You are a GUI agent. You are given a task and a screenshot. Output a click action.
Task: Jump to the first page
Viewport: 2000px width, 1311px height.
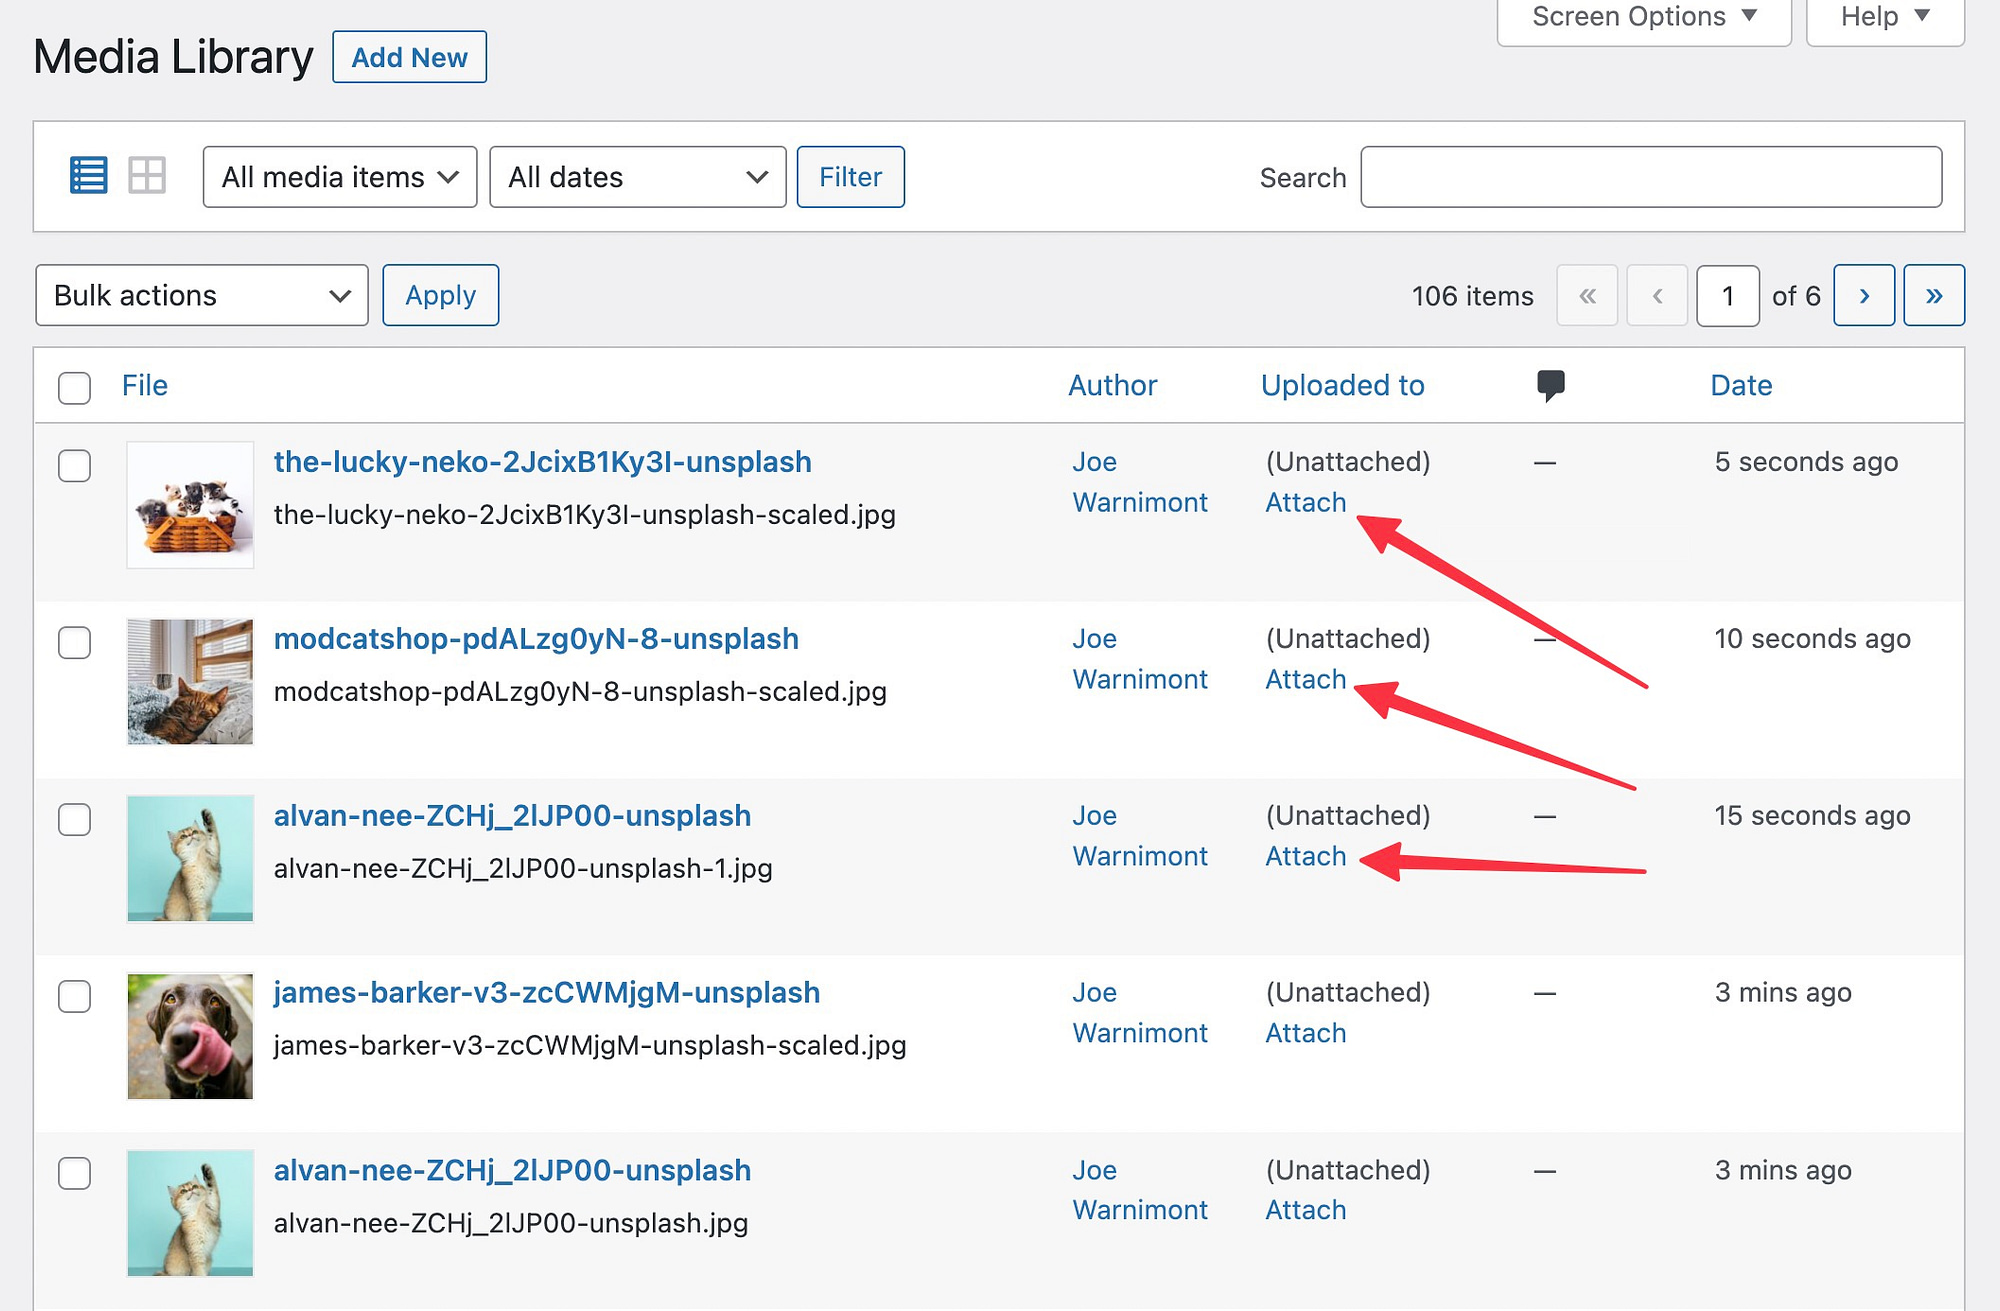pos(1587,295)
